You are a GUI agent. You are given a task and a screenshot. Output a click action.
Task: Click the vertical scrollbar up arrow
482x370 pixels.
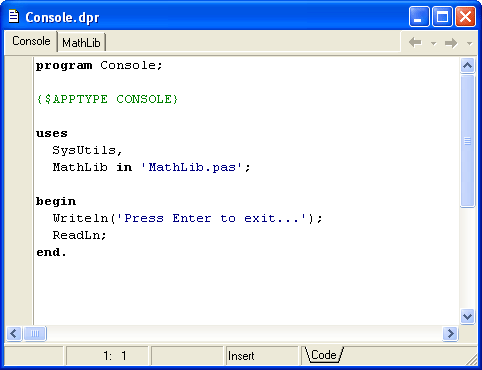click(x=467, y=66)
